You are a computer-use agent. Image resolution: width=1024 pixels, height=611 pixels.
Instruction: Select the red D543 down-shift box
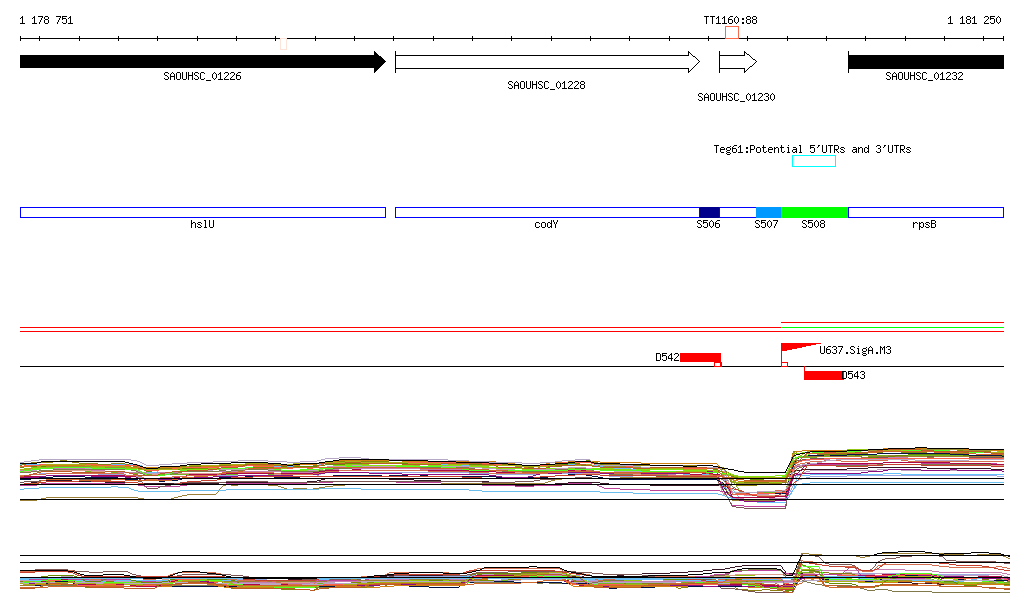coord(823,375)
